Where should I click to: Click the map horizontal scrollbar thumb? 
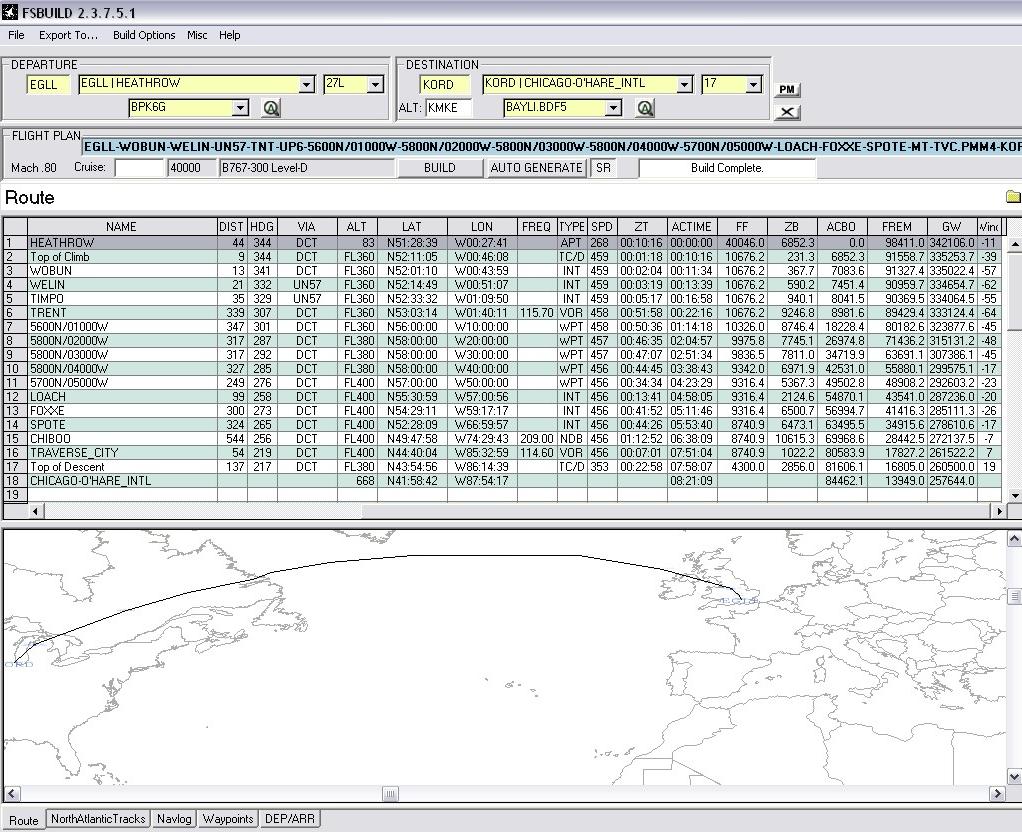click(x=390, y=794)
